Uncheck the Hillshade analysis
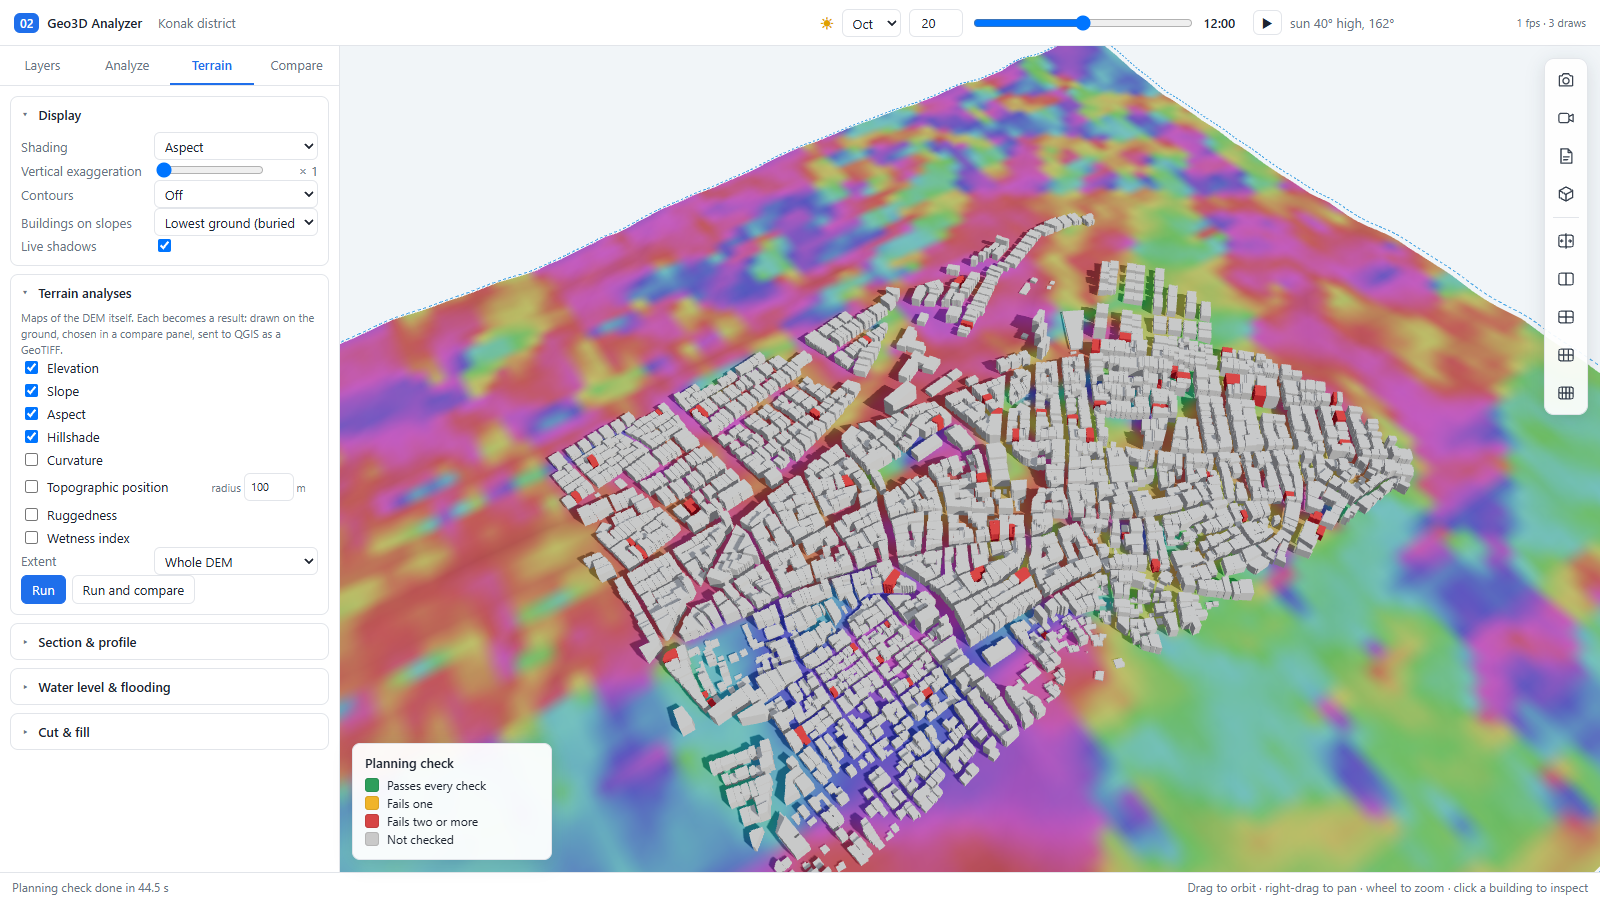 click(32, 437)
